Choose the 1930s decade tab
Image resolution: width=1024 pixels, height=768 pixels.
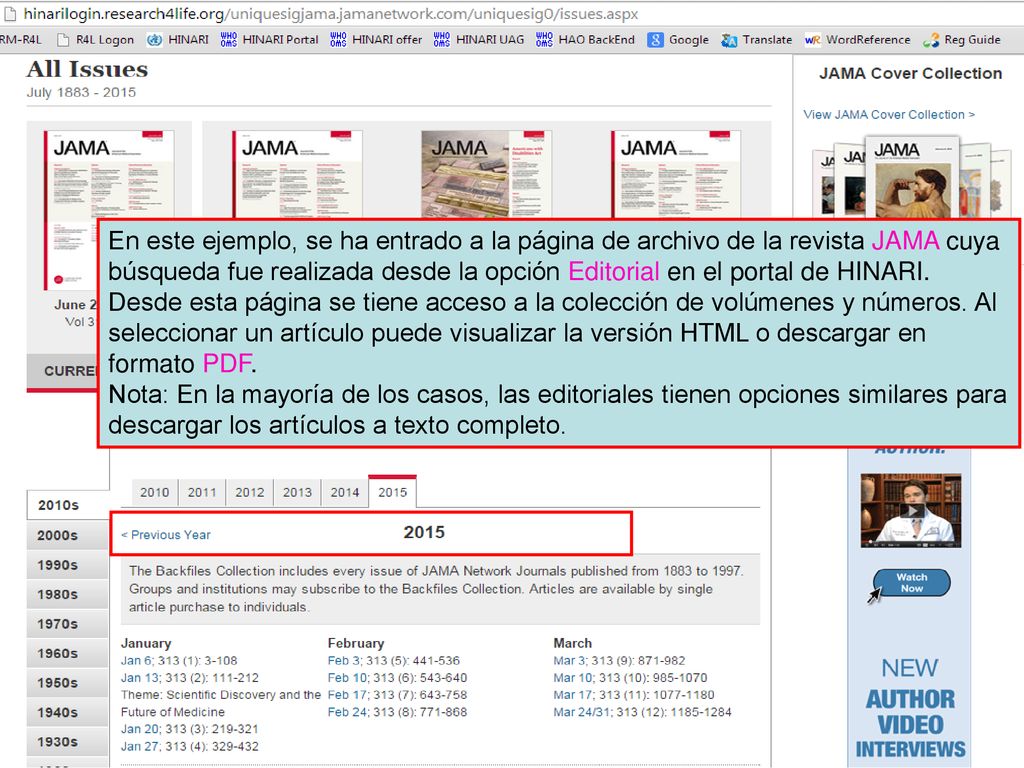[x=68, y=741]
